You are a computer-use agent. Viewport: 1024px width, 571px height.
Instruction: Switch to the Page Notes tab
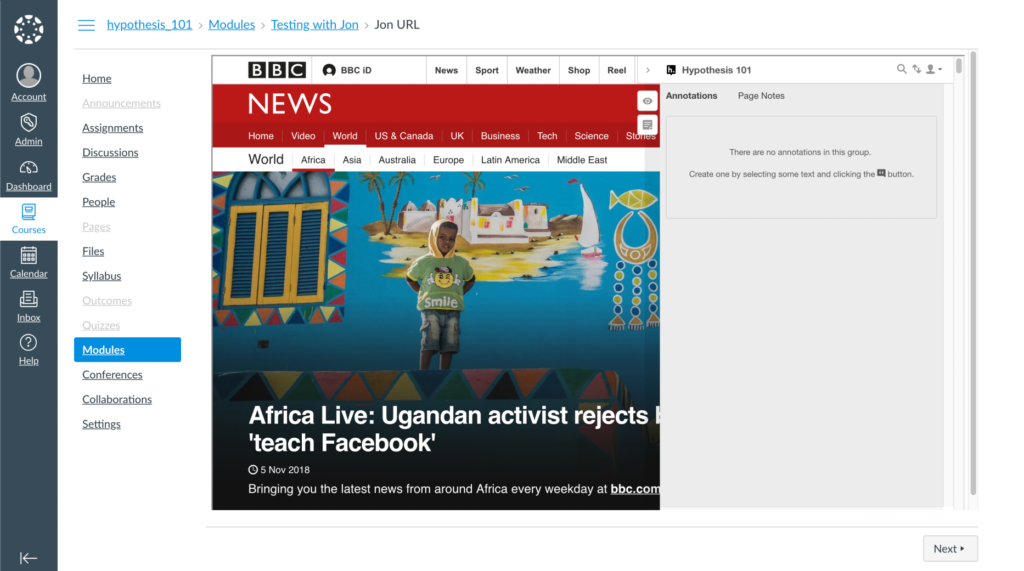(761, 95)
